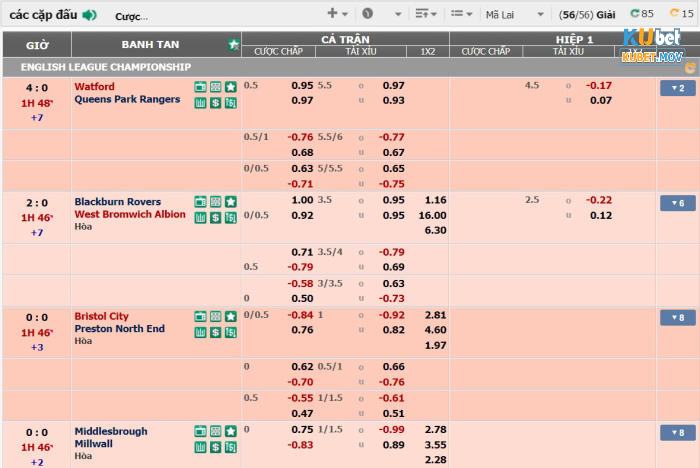Image resolution: width=700 pixels, height=468 pixels.
Task: Click dollar icon for Blackburn Rovers match
Action: (216, 218)
